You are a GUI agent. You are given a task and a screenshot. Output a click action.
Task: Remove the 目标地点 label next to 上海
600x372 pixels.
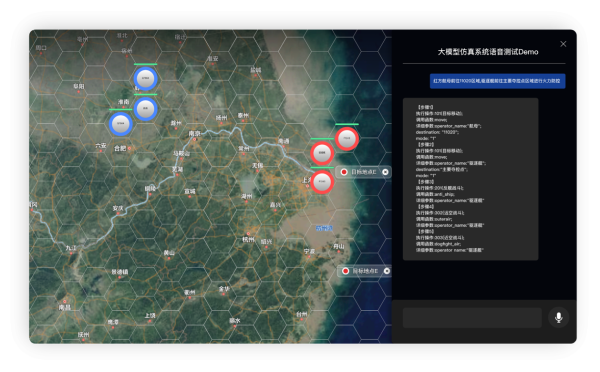tap(385, 172)
